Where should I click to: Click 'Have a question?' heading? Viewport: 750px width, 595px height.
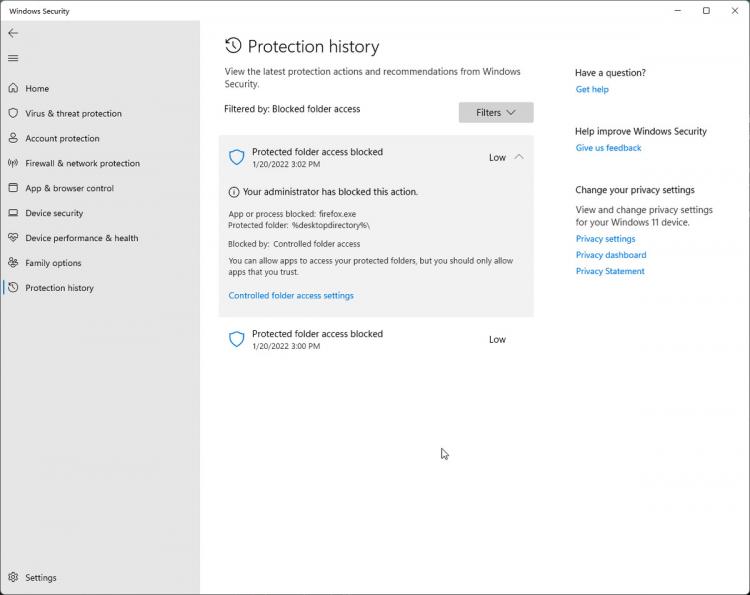click(610, 73)
